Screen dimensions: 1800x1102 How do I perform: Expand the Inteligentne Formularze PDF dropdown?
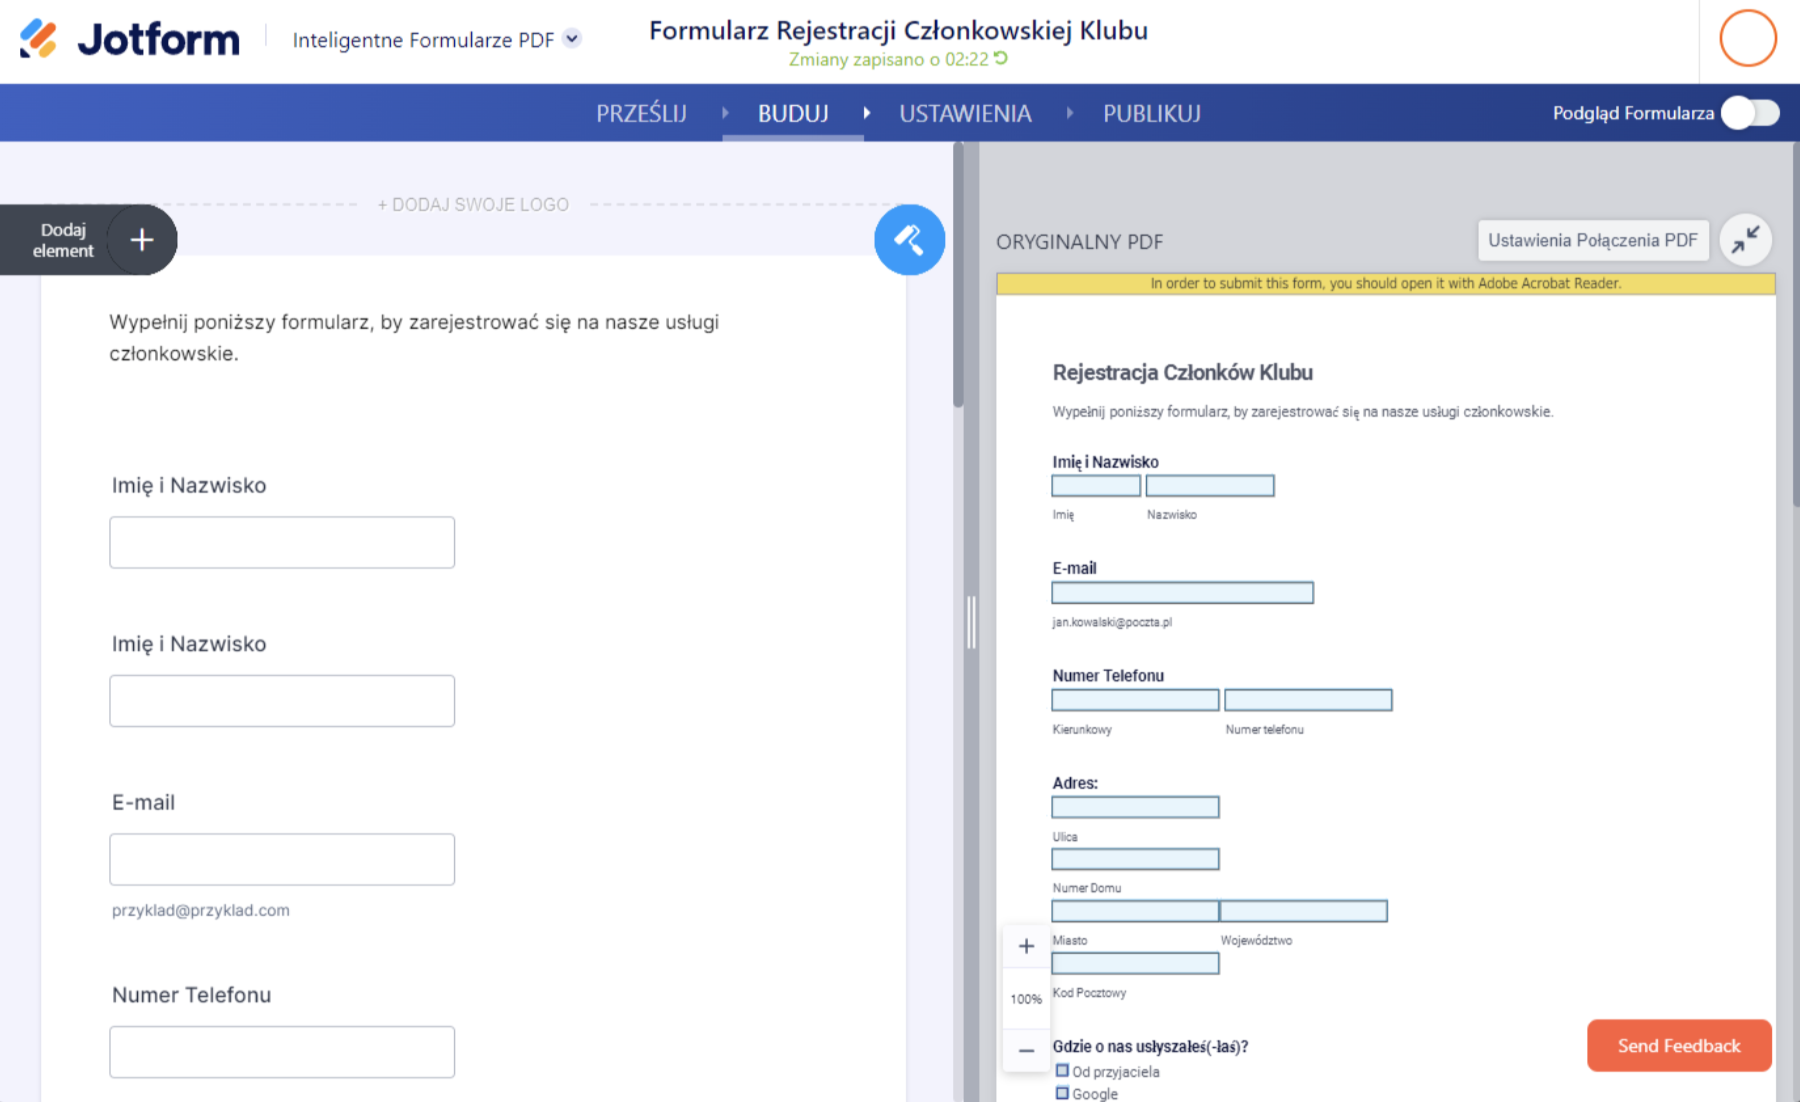572,39
